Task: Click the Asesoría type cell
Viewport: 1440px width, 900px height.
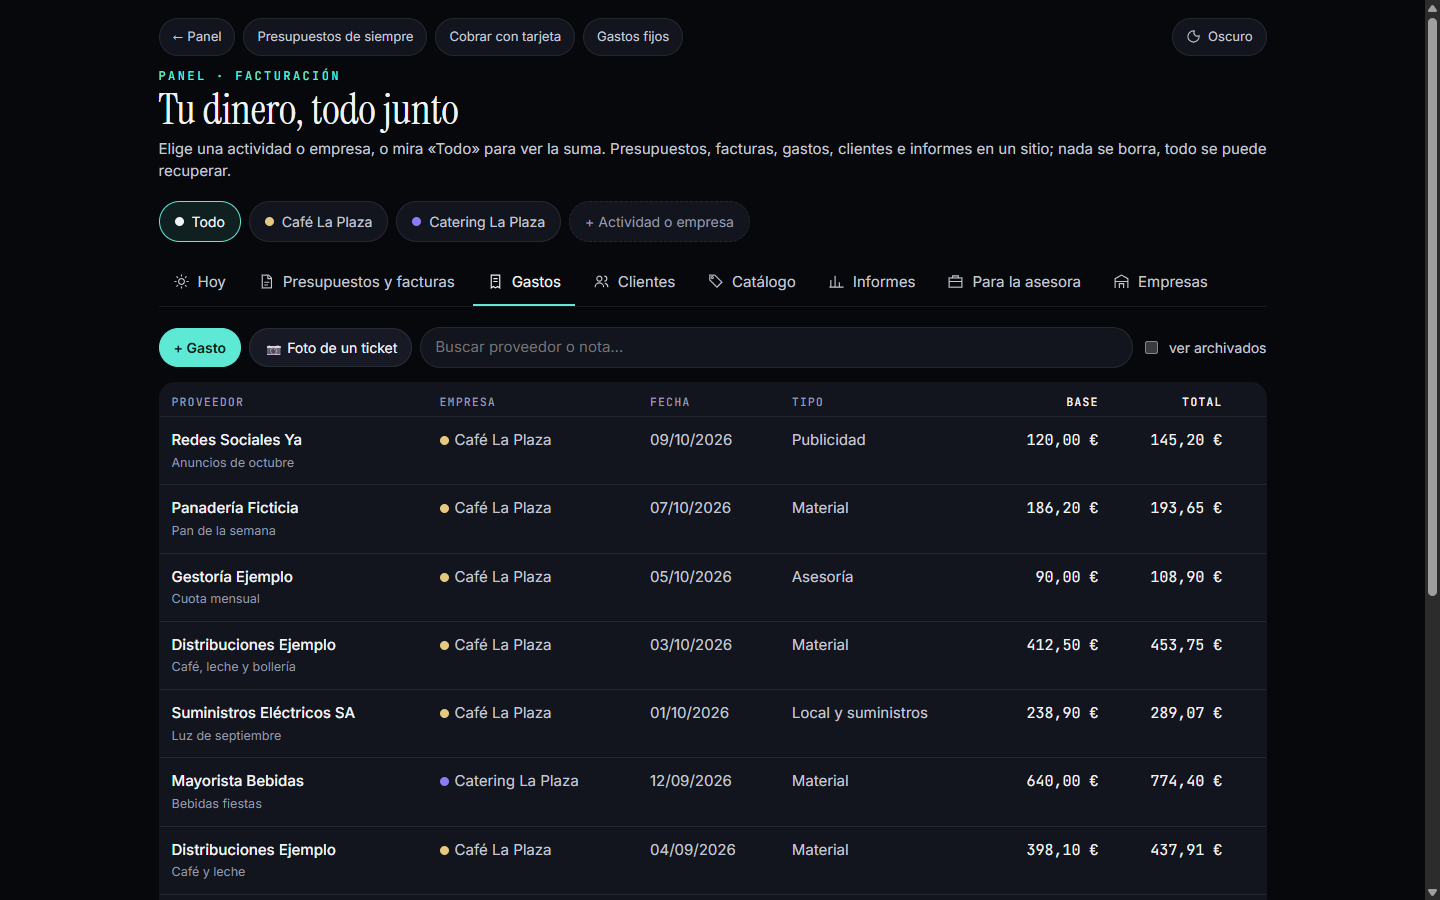Action: (822, 577)
